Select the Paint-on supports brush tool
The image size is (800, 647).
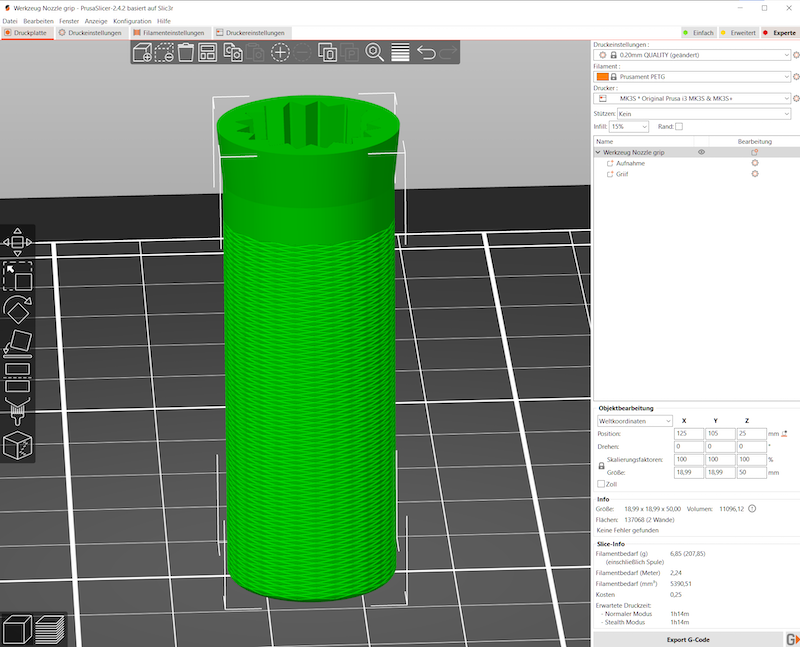(x=17, y=411)
